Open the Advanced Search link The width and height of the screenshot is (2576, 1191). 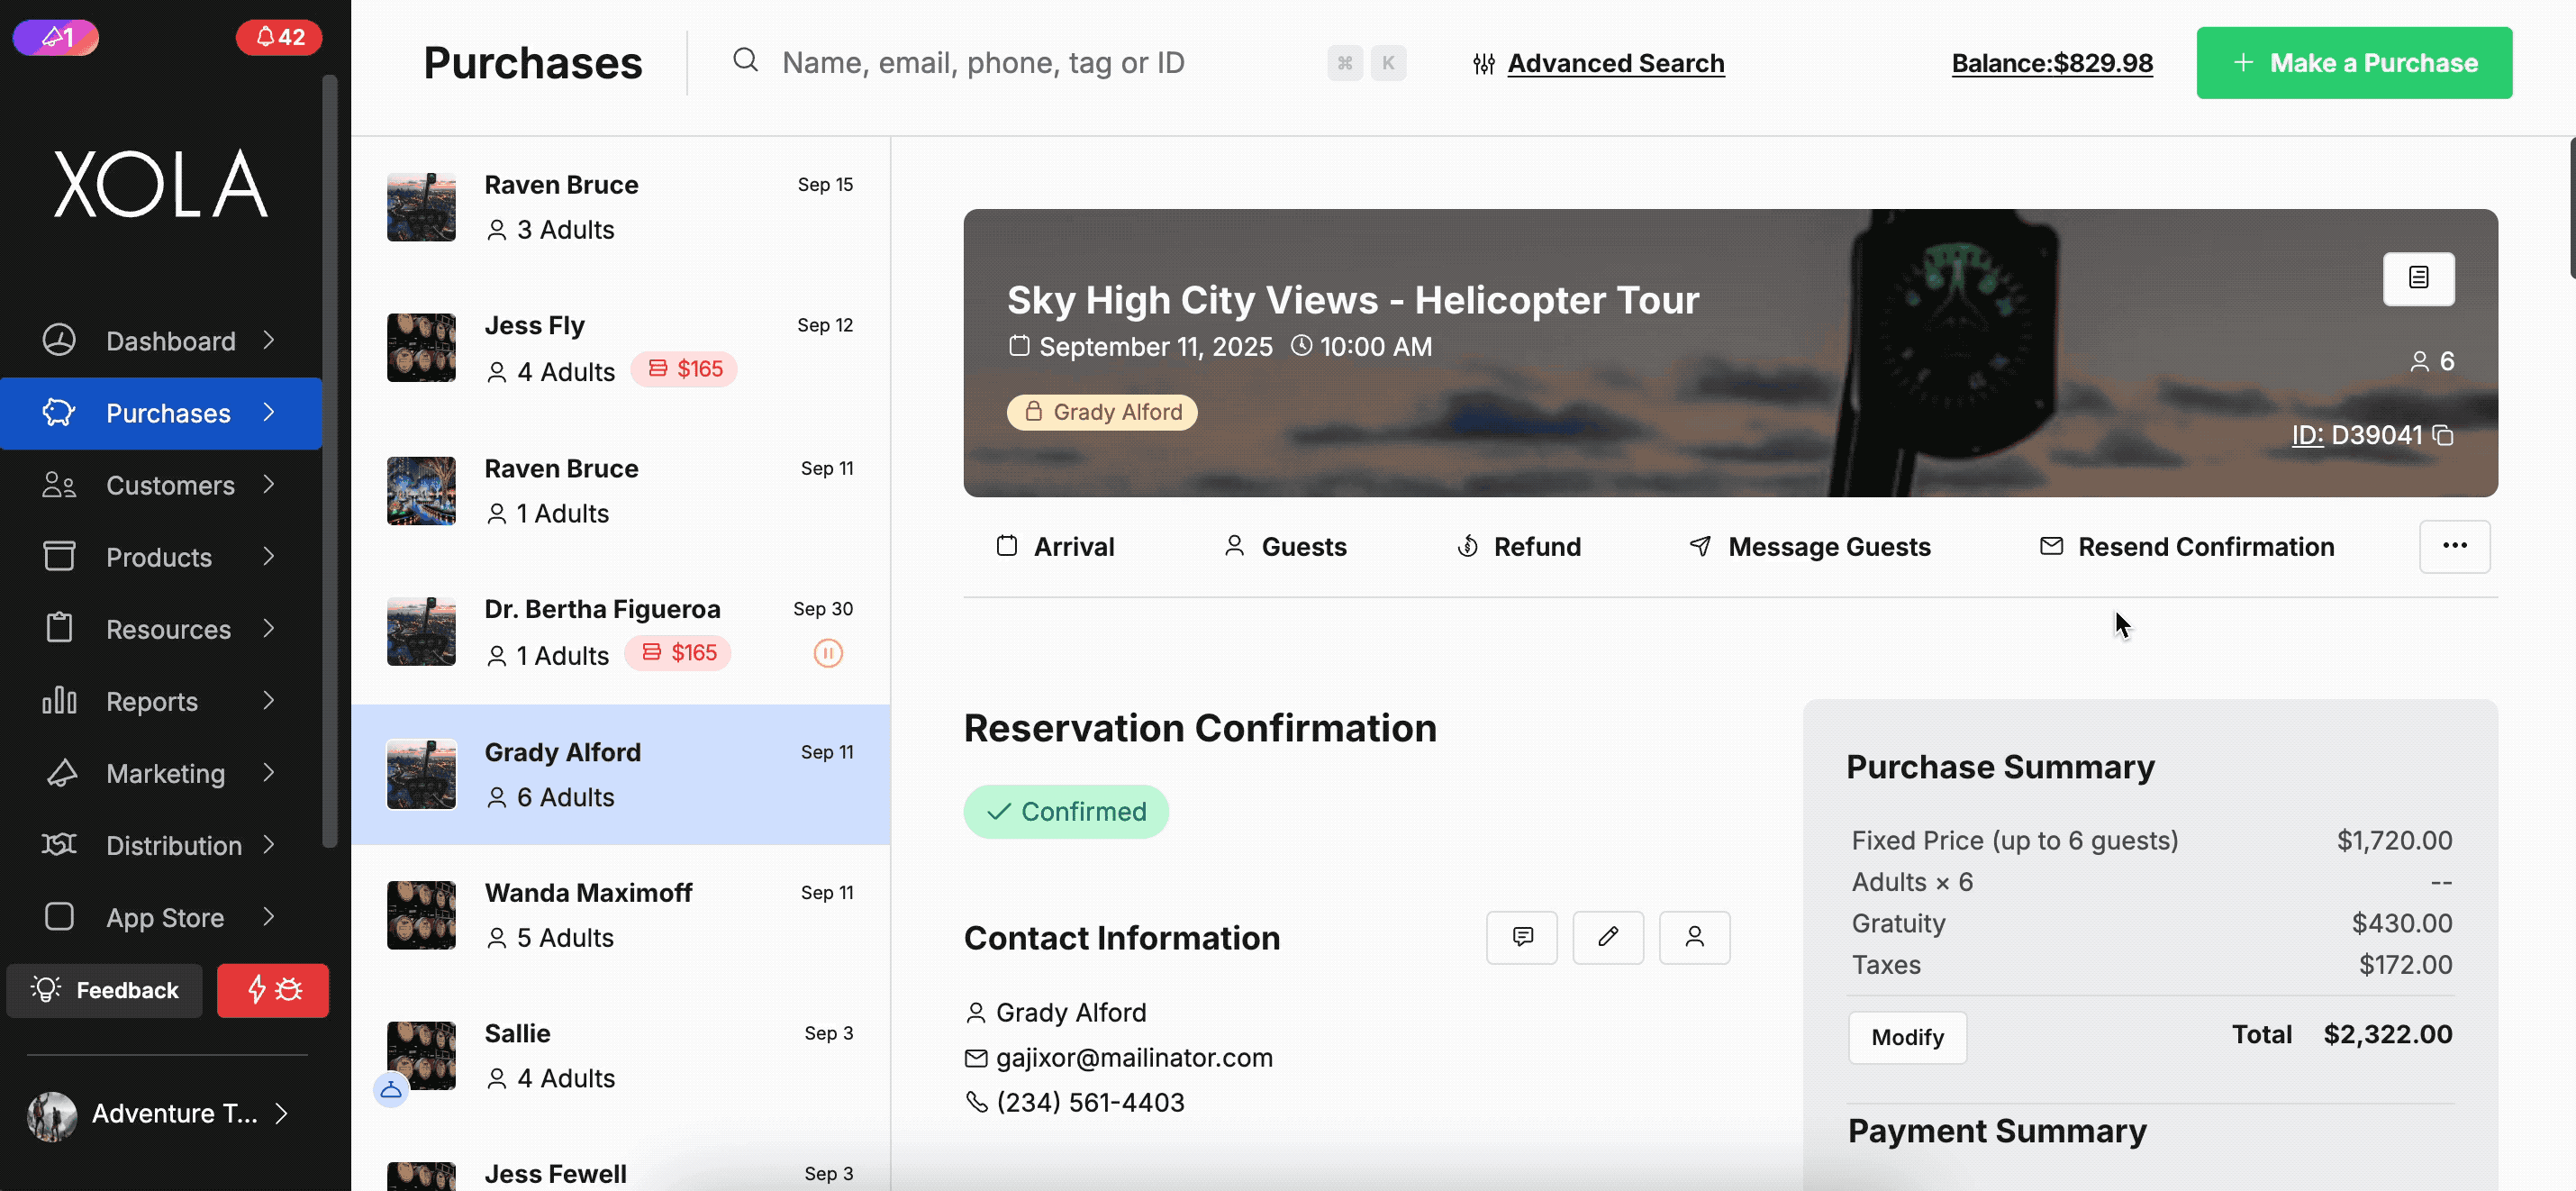click(1614, 63)
